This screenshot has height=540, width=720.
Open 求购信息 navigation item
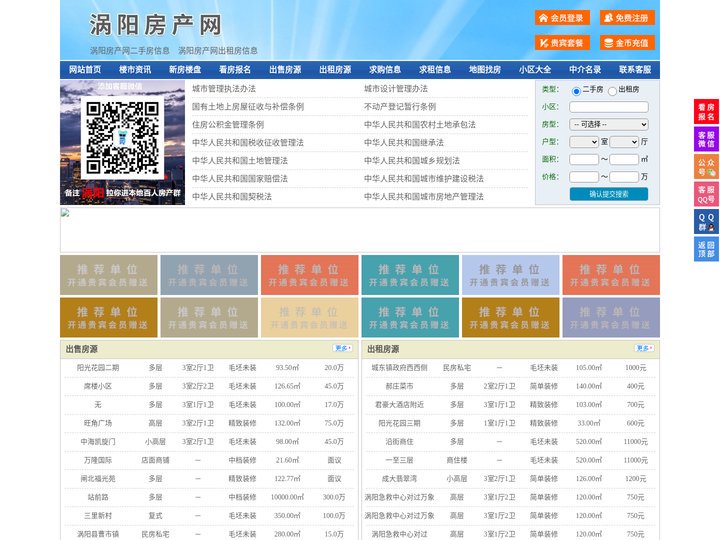pos(385,70)
